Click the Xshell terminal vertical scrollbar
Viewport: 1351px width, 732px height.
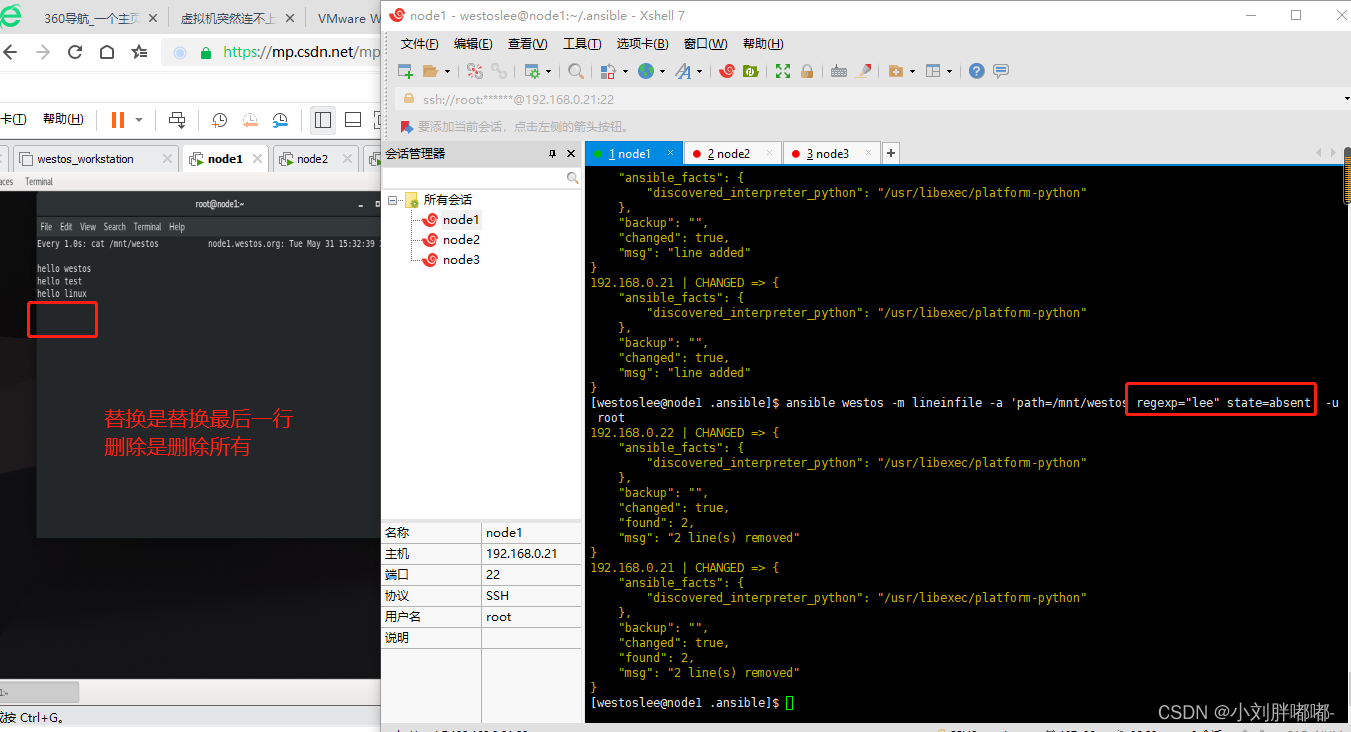[x=1346, y=177]
